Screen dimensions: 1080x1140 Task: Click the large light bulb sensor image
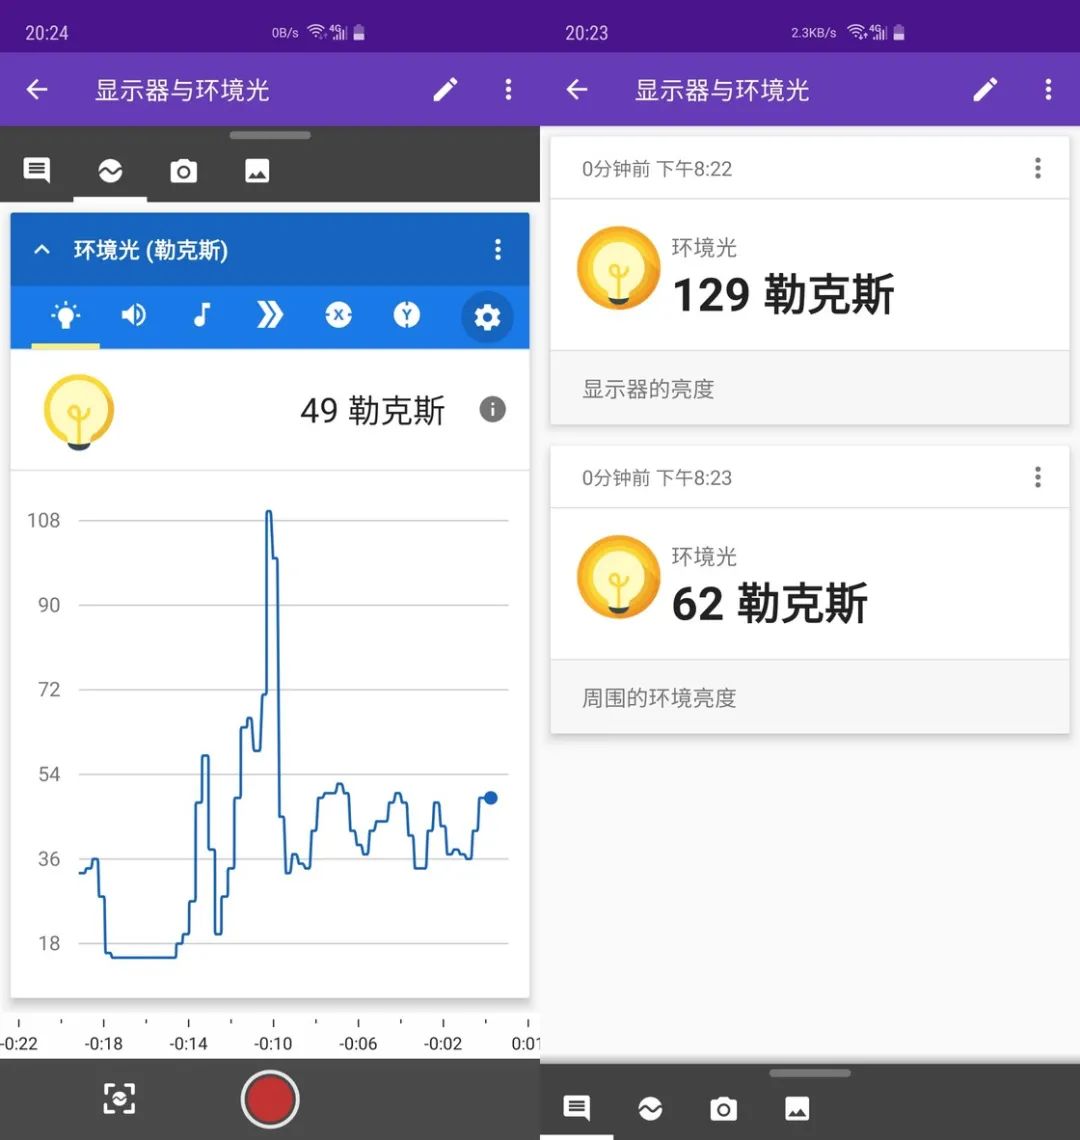(x=79, y=412)
